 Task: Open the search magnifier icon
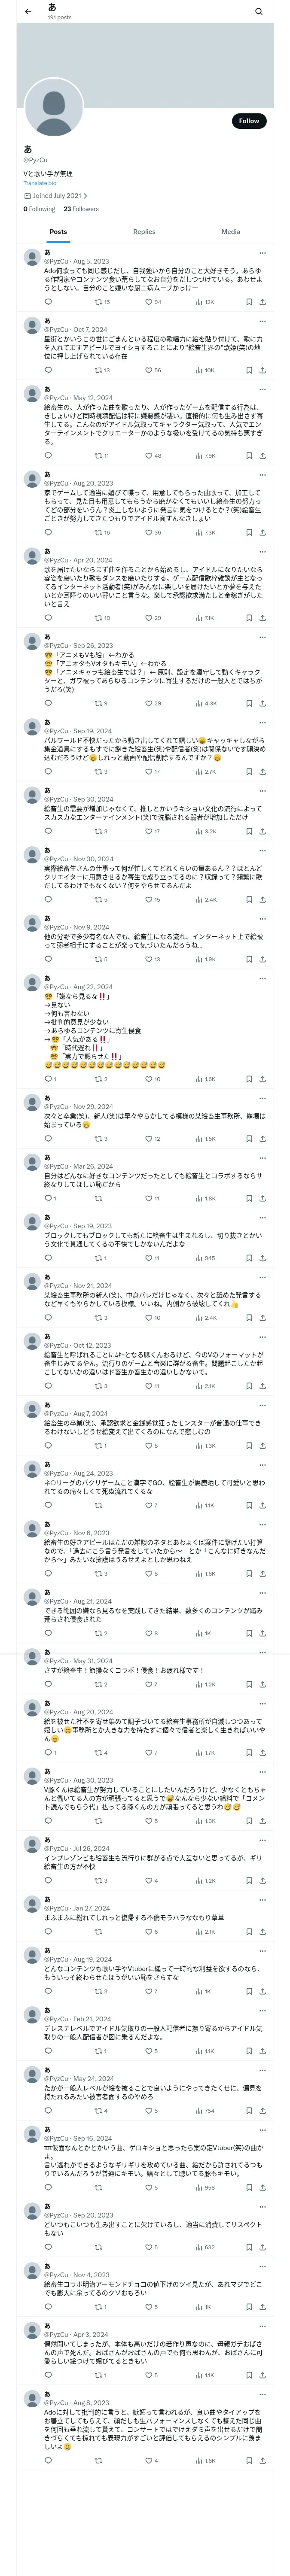[x=258, y=12]
